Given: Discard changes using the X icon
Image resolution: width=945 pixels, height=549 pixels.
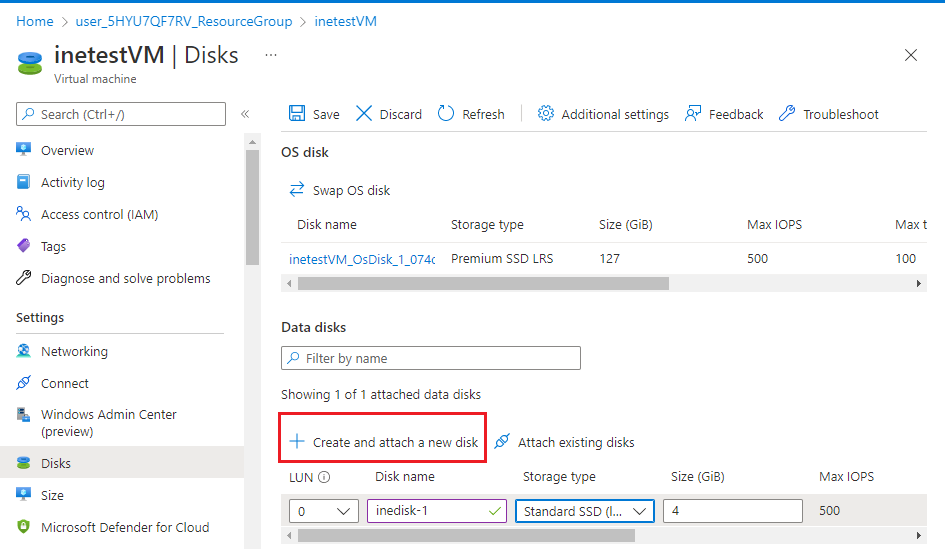Looking at the screenshot, I should click(x=364, y=114).
